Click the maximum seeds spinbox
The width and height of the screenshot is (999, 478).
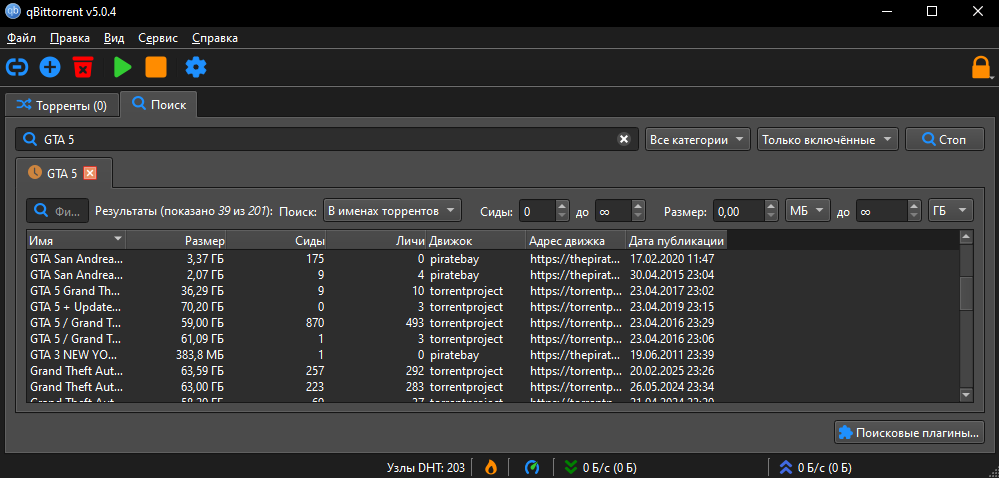click(x=620, y=211)
